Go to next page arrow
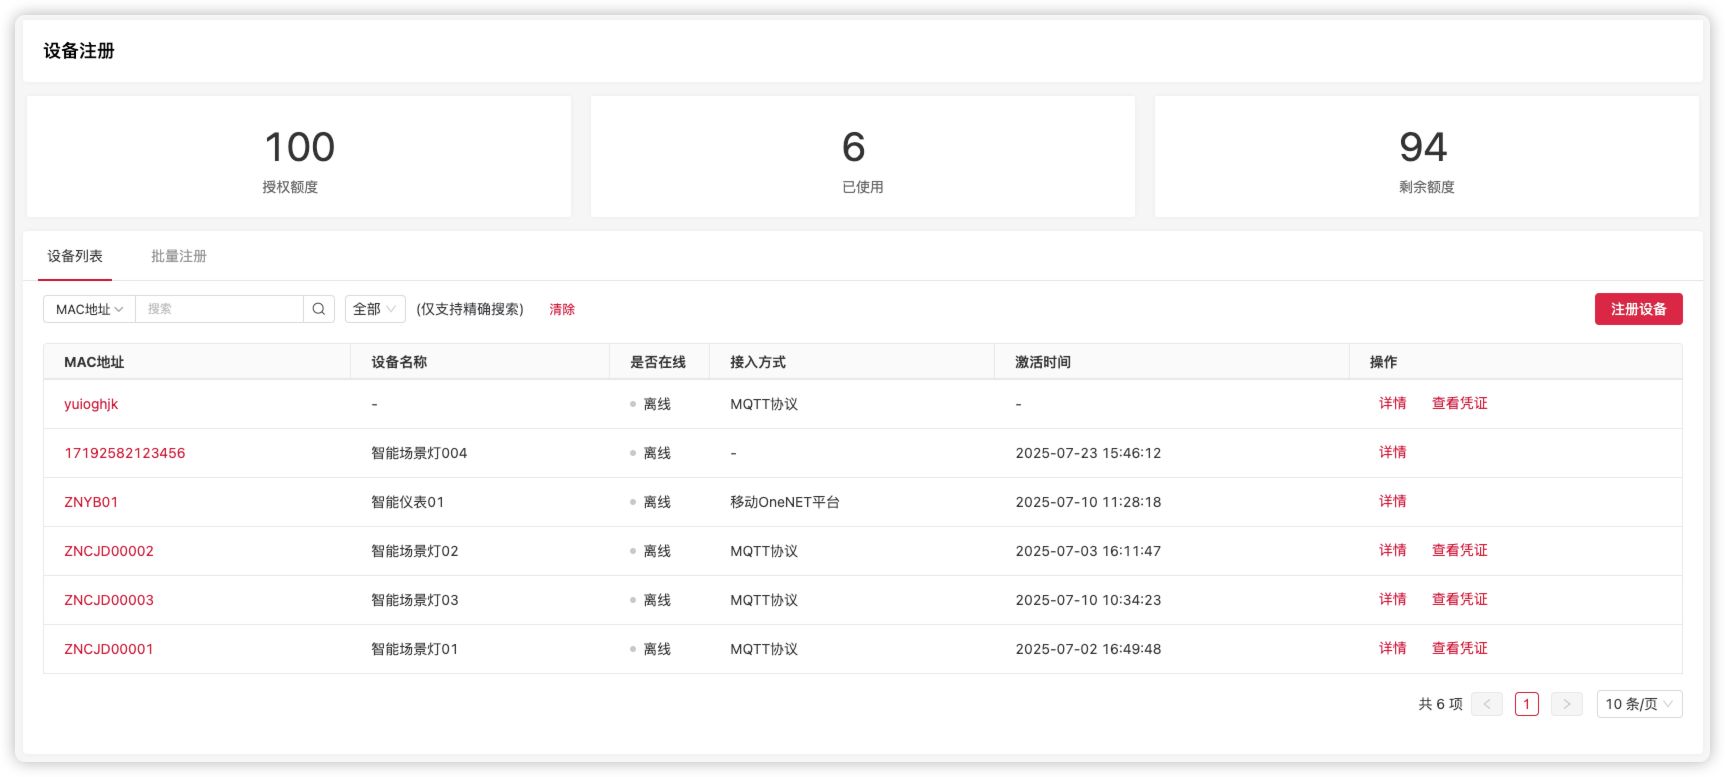This screenshot has height=777, width=1725. click(x=1566, y=704)
